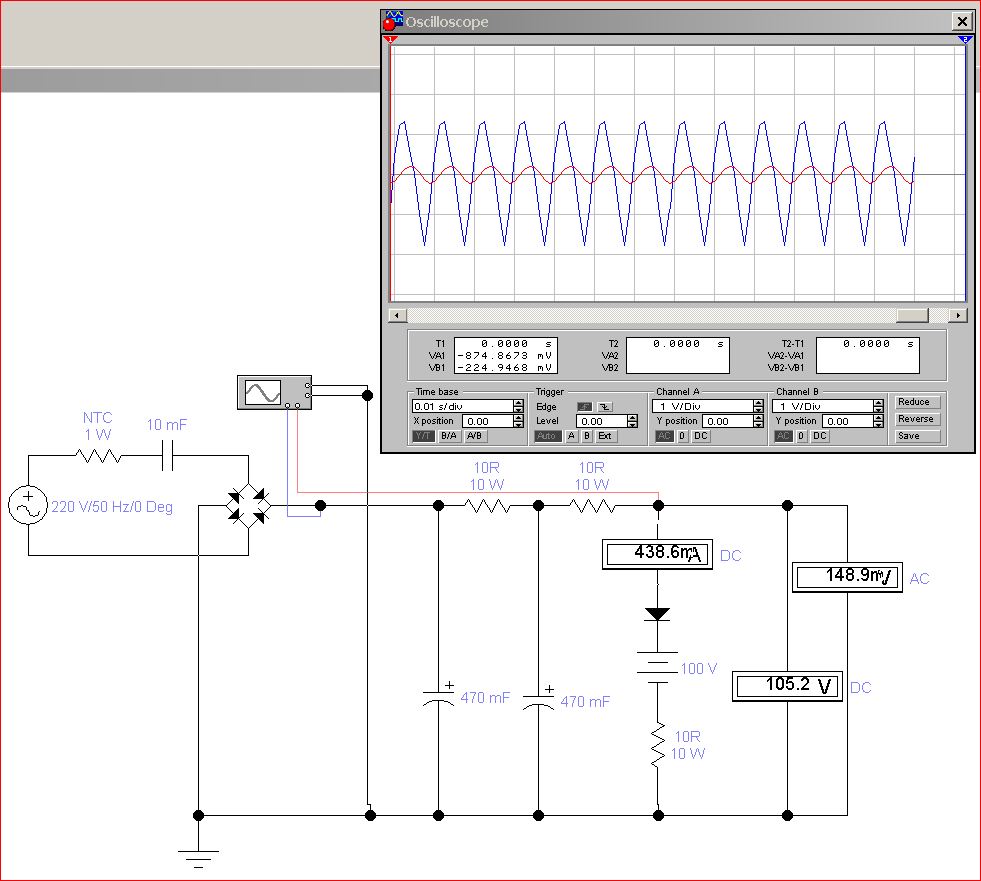Switch Channel A coupling to DC
Screen dimensions: 981x881
pos(701,436)
